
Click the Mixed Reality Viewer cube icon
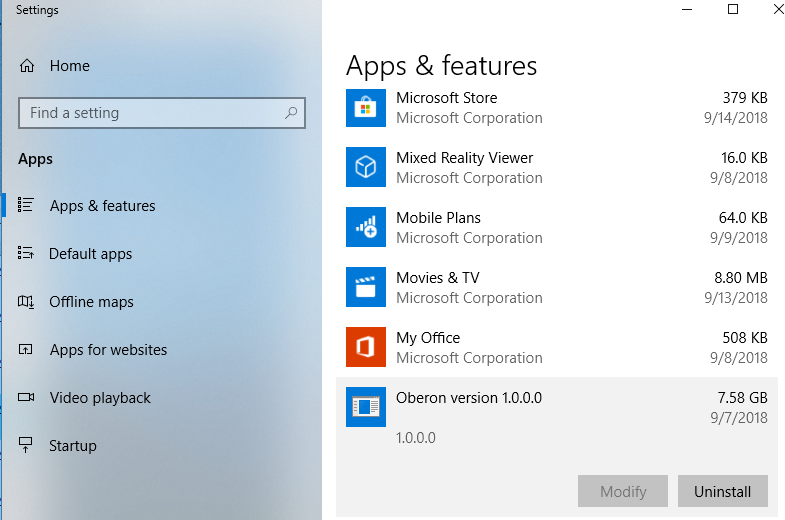pyautogui.click(x=366, y=167)
